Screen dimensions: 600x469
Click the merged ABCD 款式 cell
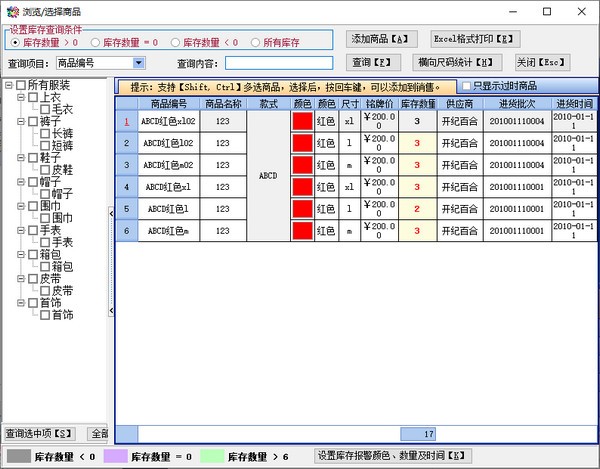click(268, 176)
